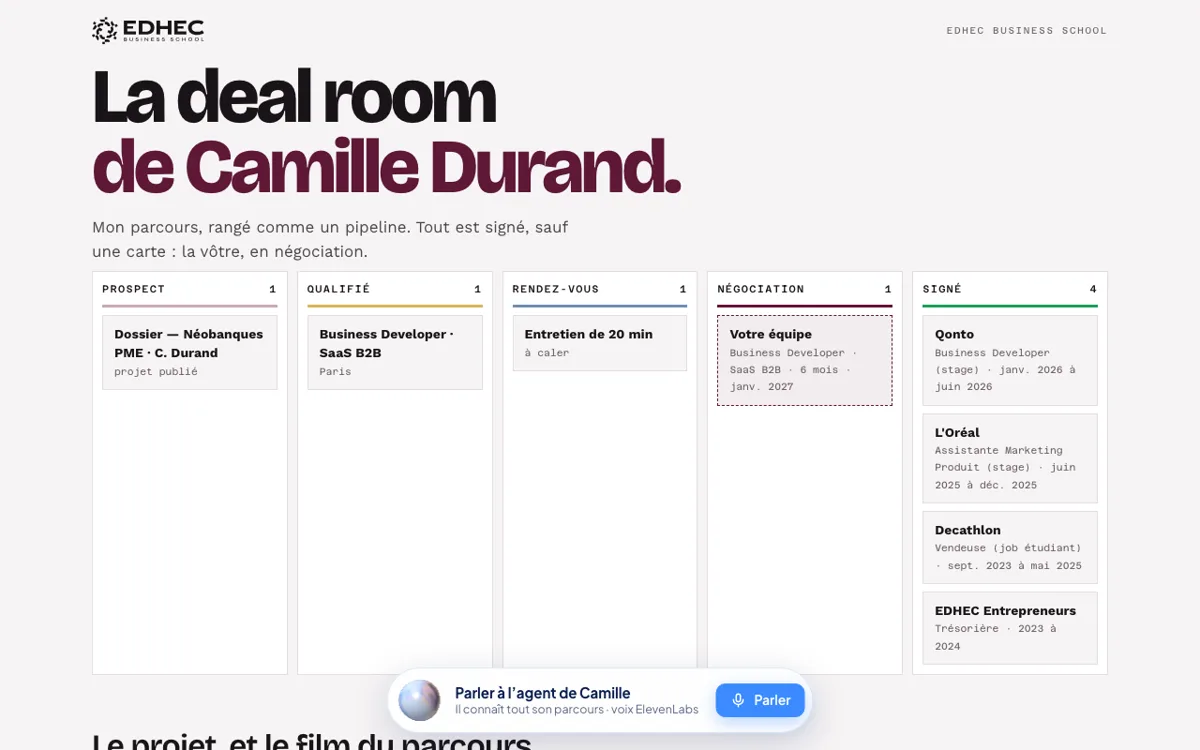Click the 'Paris' location text
The height and width of the screenshot is (750, 1200).
click(x=335, y=372)
